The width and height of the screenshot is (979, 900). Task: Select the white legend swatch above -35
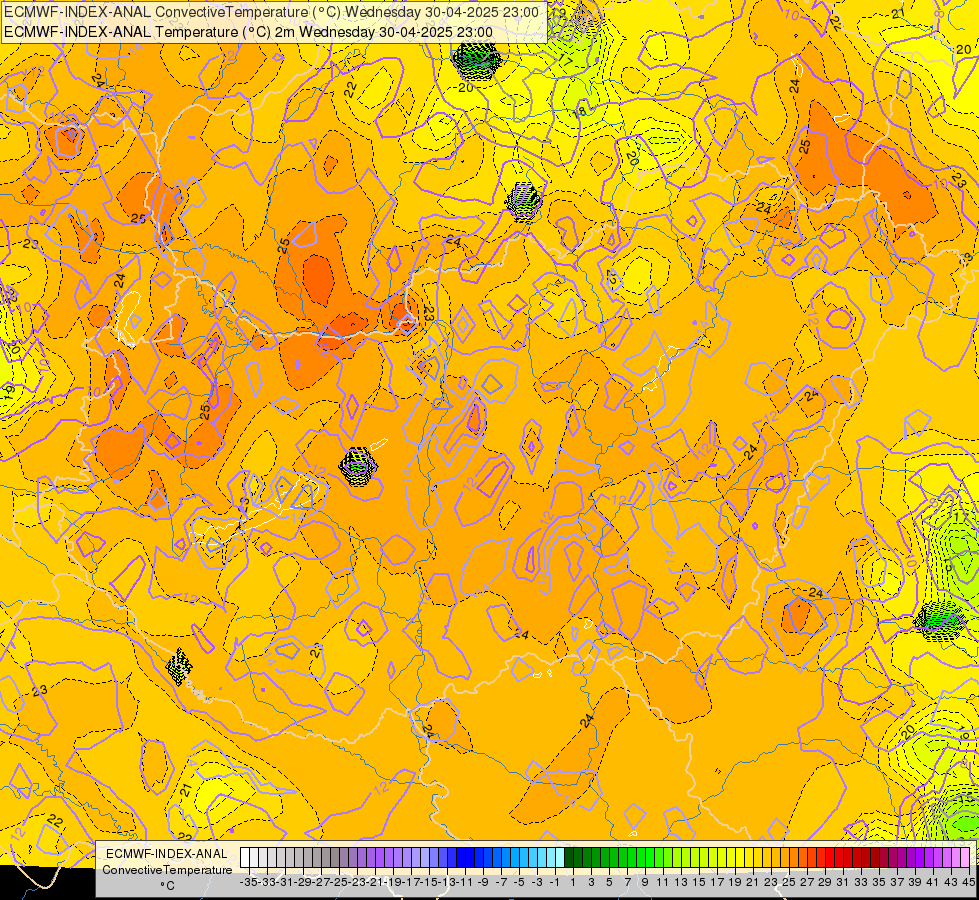(245, 858)
